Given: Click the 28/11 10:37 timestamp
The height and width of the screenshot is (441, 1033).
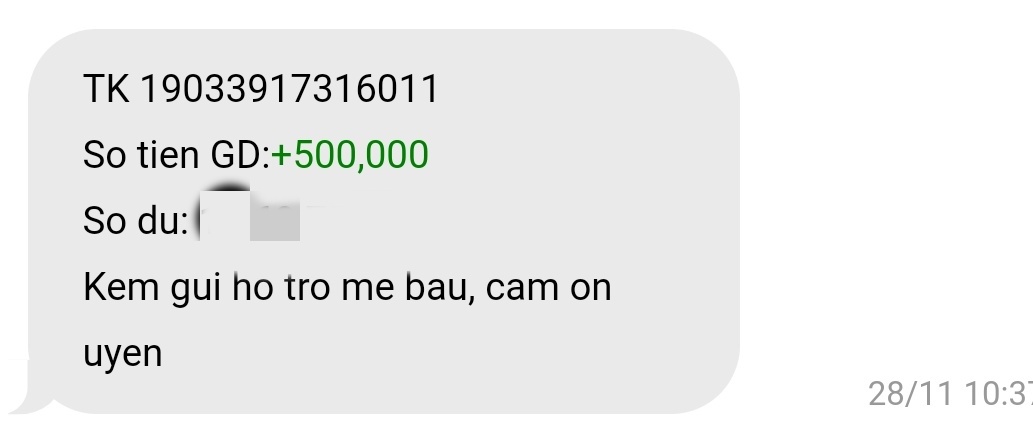Looking at the screenshot, I should point(951,394).
